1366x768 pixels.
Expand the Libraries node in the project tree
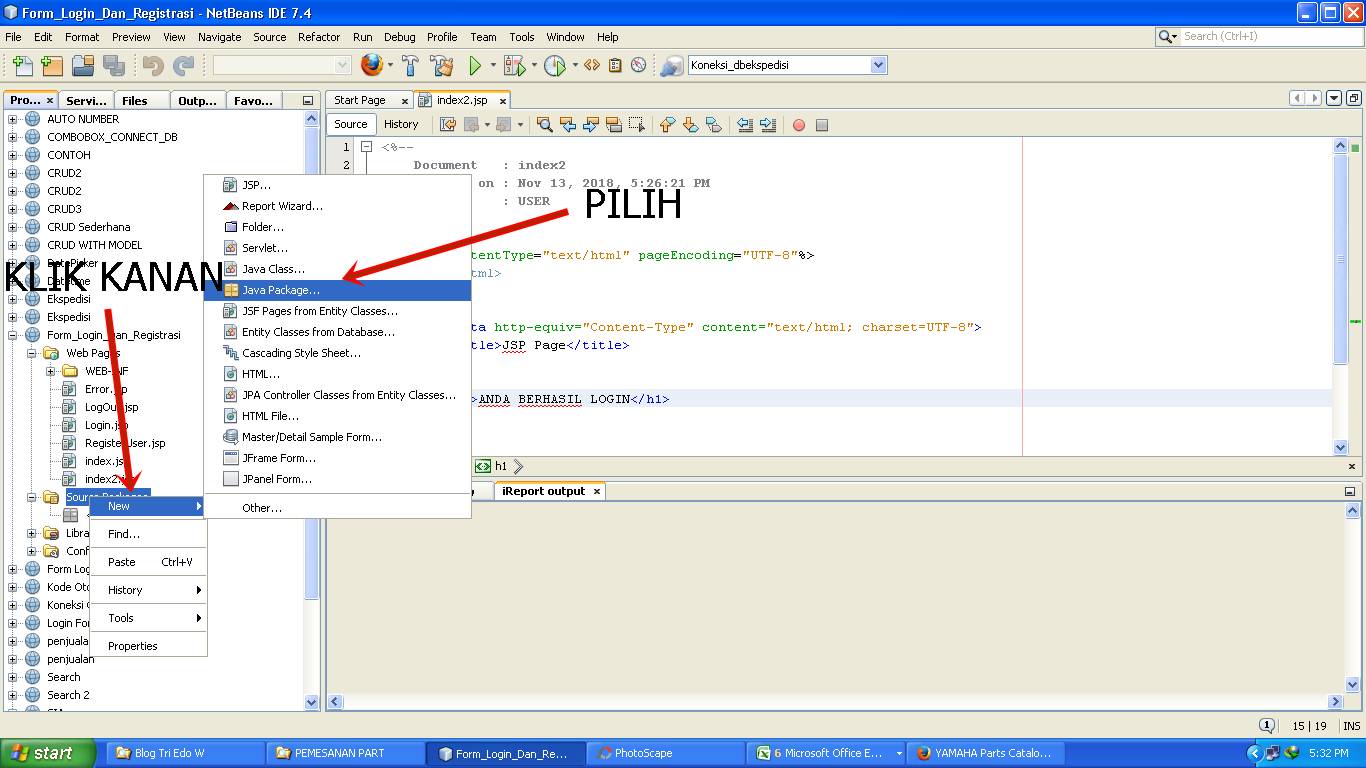[x=31, y=533]
